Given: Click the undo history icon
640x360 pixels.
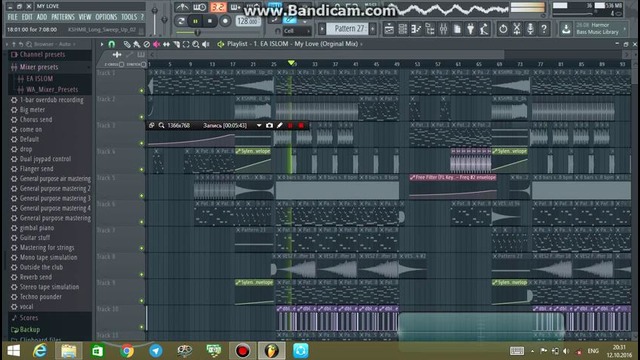Looking at the screenshot, I should (503, 29).
